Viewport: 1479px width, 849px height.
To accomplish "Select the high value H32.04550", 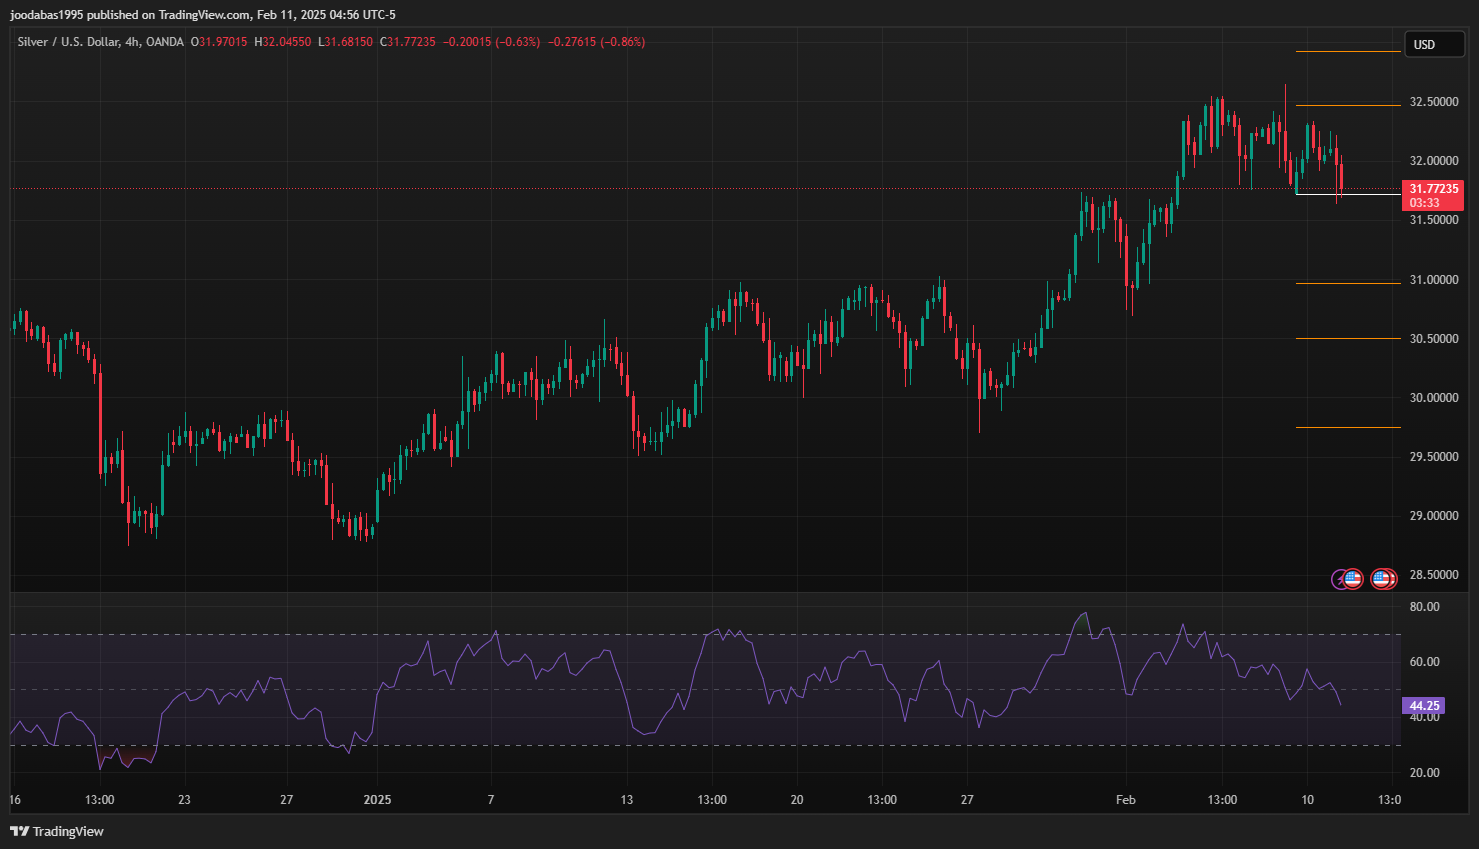I will pyautogui.click(x=283, y=42).
